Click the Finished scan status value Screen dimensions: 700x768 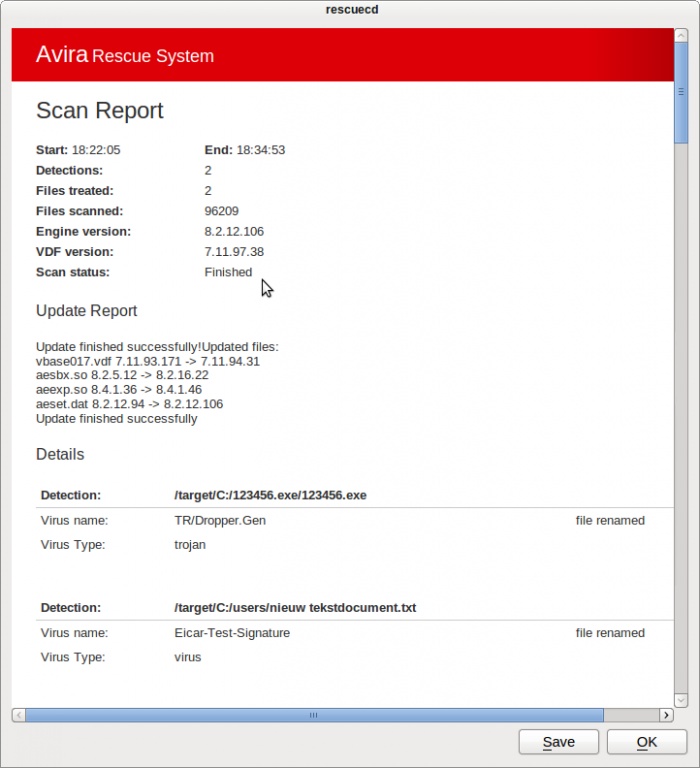tap(228, 272)
